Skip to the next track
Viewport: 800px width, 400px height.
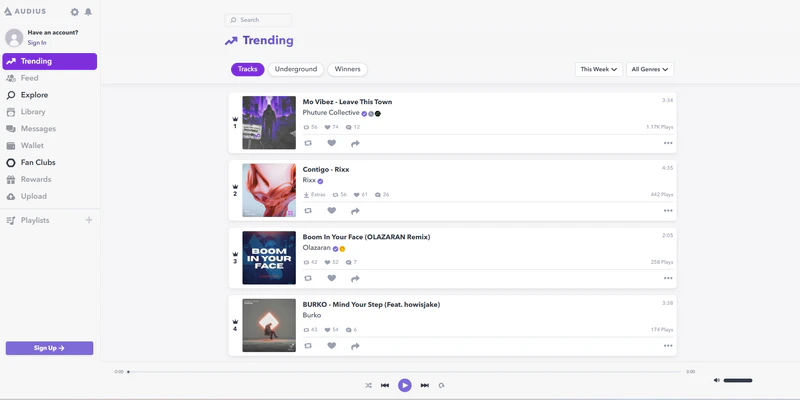click(424, 385)
